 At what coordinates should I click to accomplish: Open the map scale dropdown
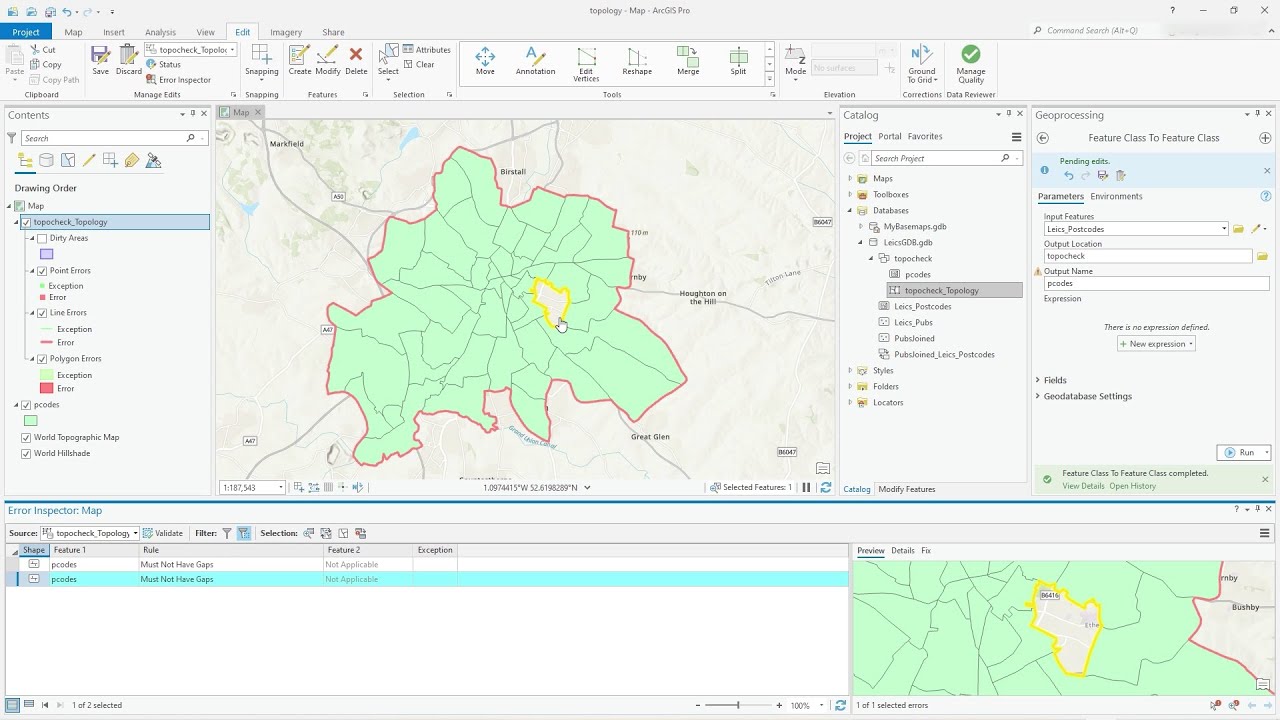click(x=281, y=488)
